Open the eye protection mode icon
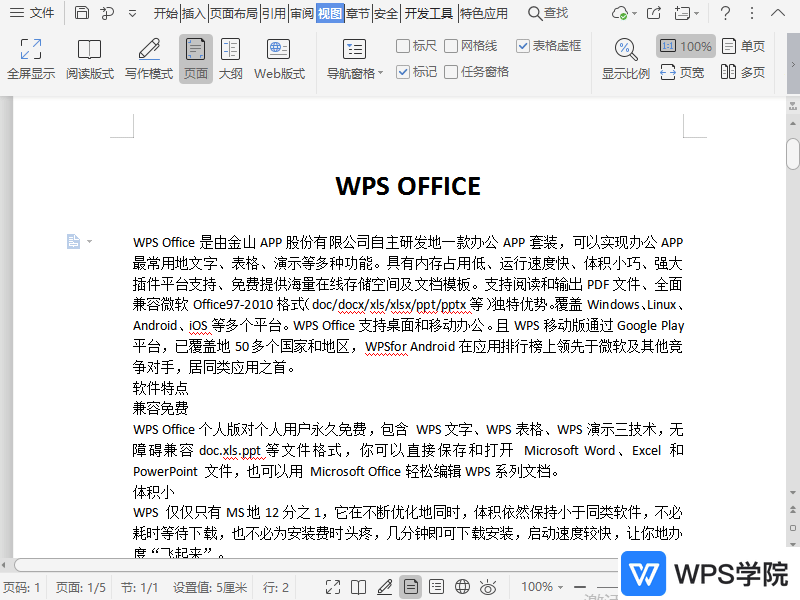800x600 pixels. [x=487, y=588]
